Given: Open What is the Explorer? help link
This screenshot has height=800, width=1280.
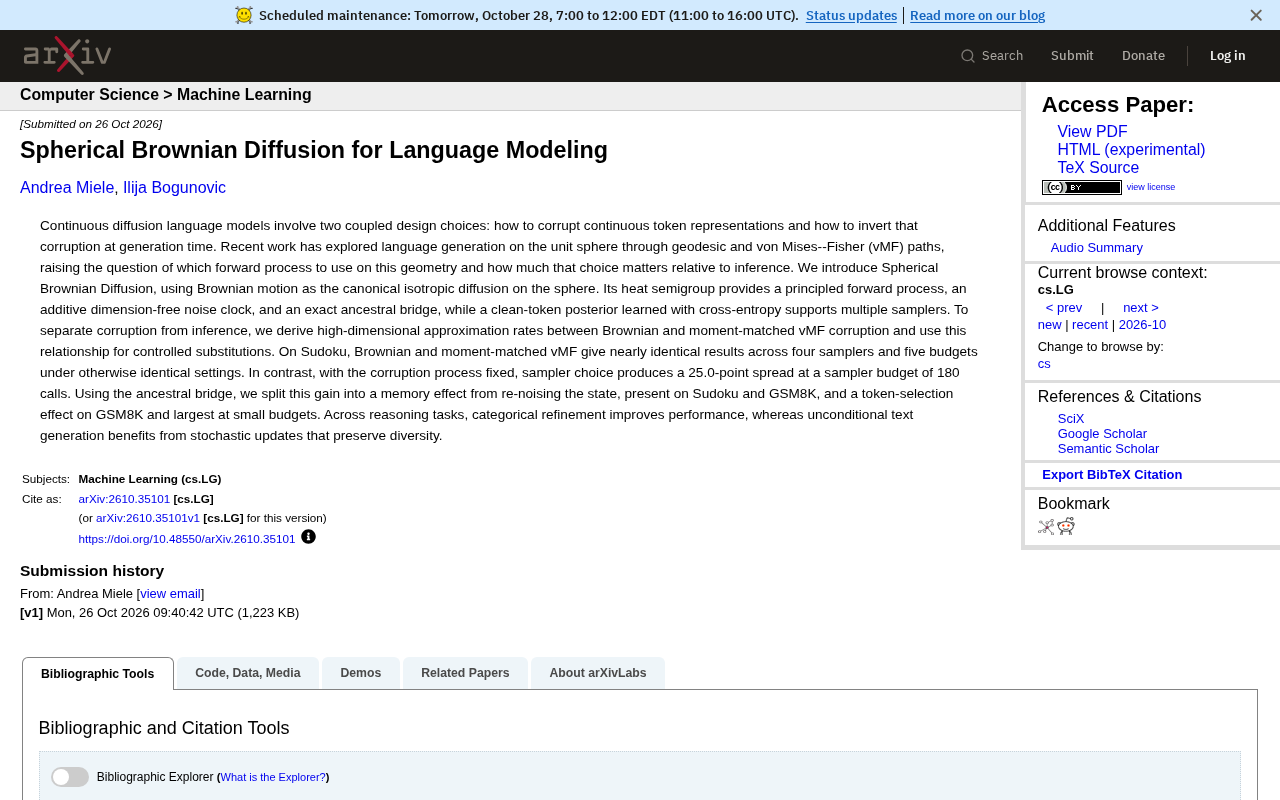Looking at the screenshot, I should (x=273, y=777).
